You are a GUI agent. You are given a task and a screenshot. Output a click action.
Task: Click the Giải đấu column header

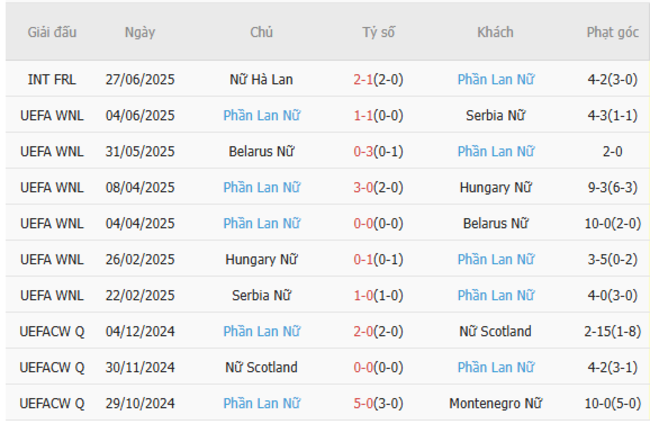click(52, 32)
